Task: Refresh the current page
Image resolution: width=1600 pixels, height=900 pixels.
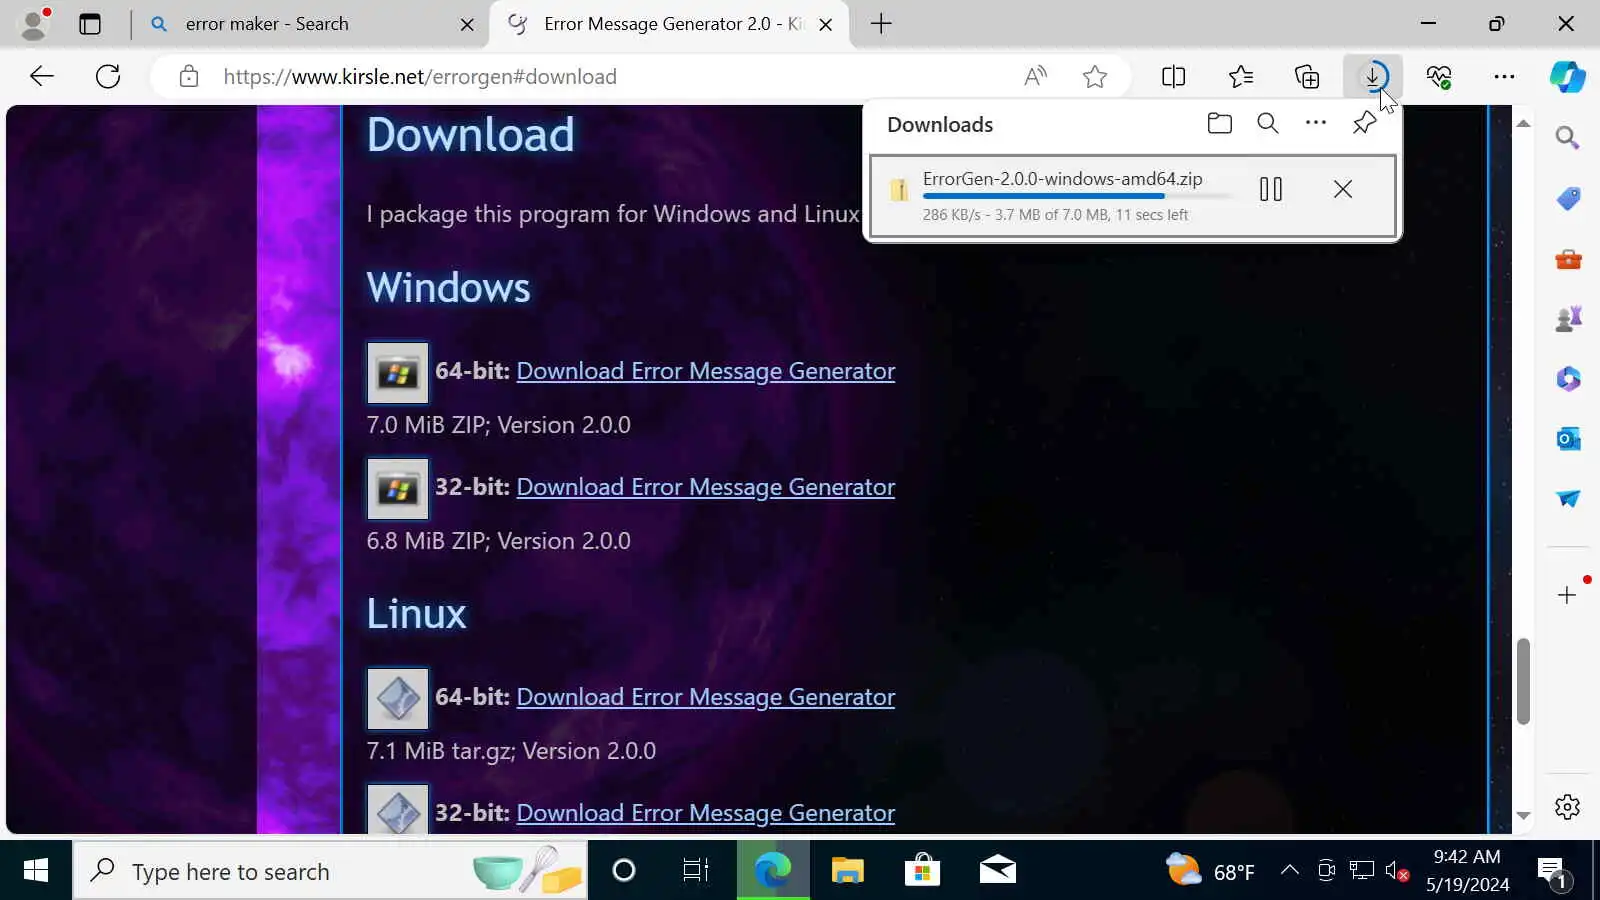Action: click(108, 76)
